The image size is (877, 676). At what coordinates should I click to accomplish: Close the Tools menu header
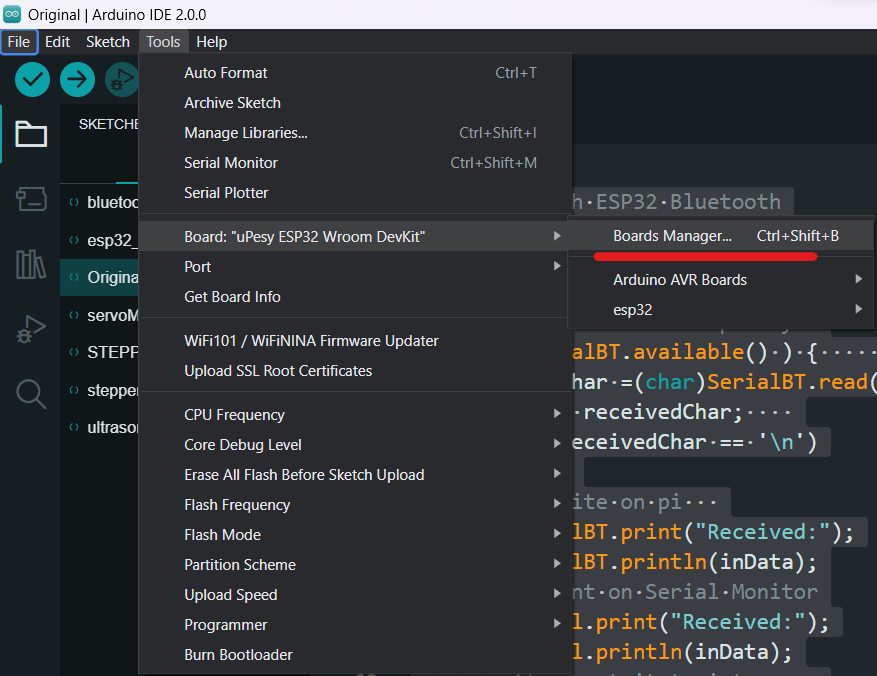pyautogui.click(x=163, y=42)
